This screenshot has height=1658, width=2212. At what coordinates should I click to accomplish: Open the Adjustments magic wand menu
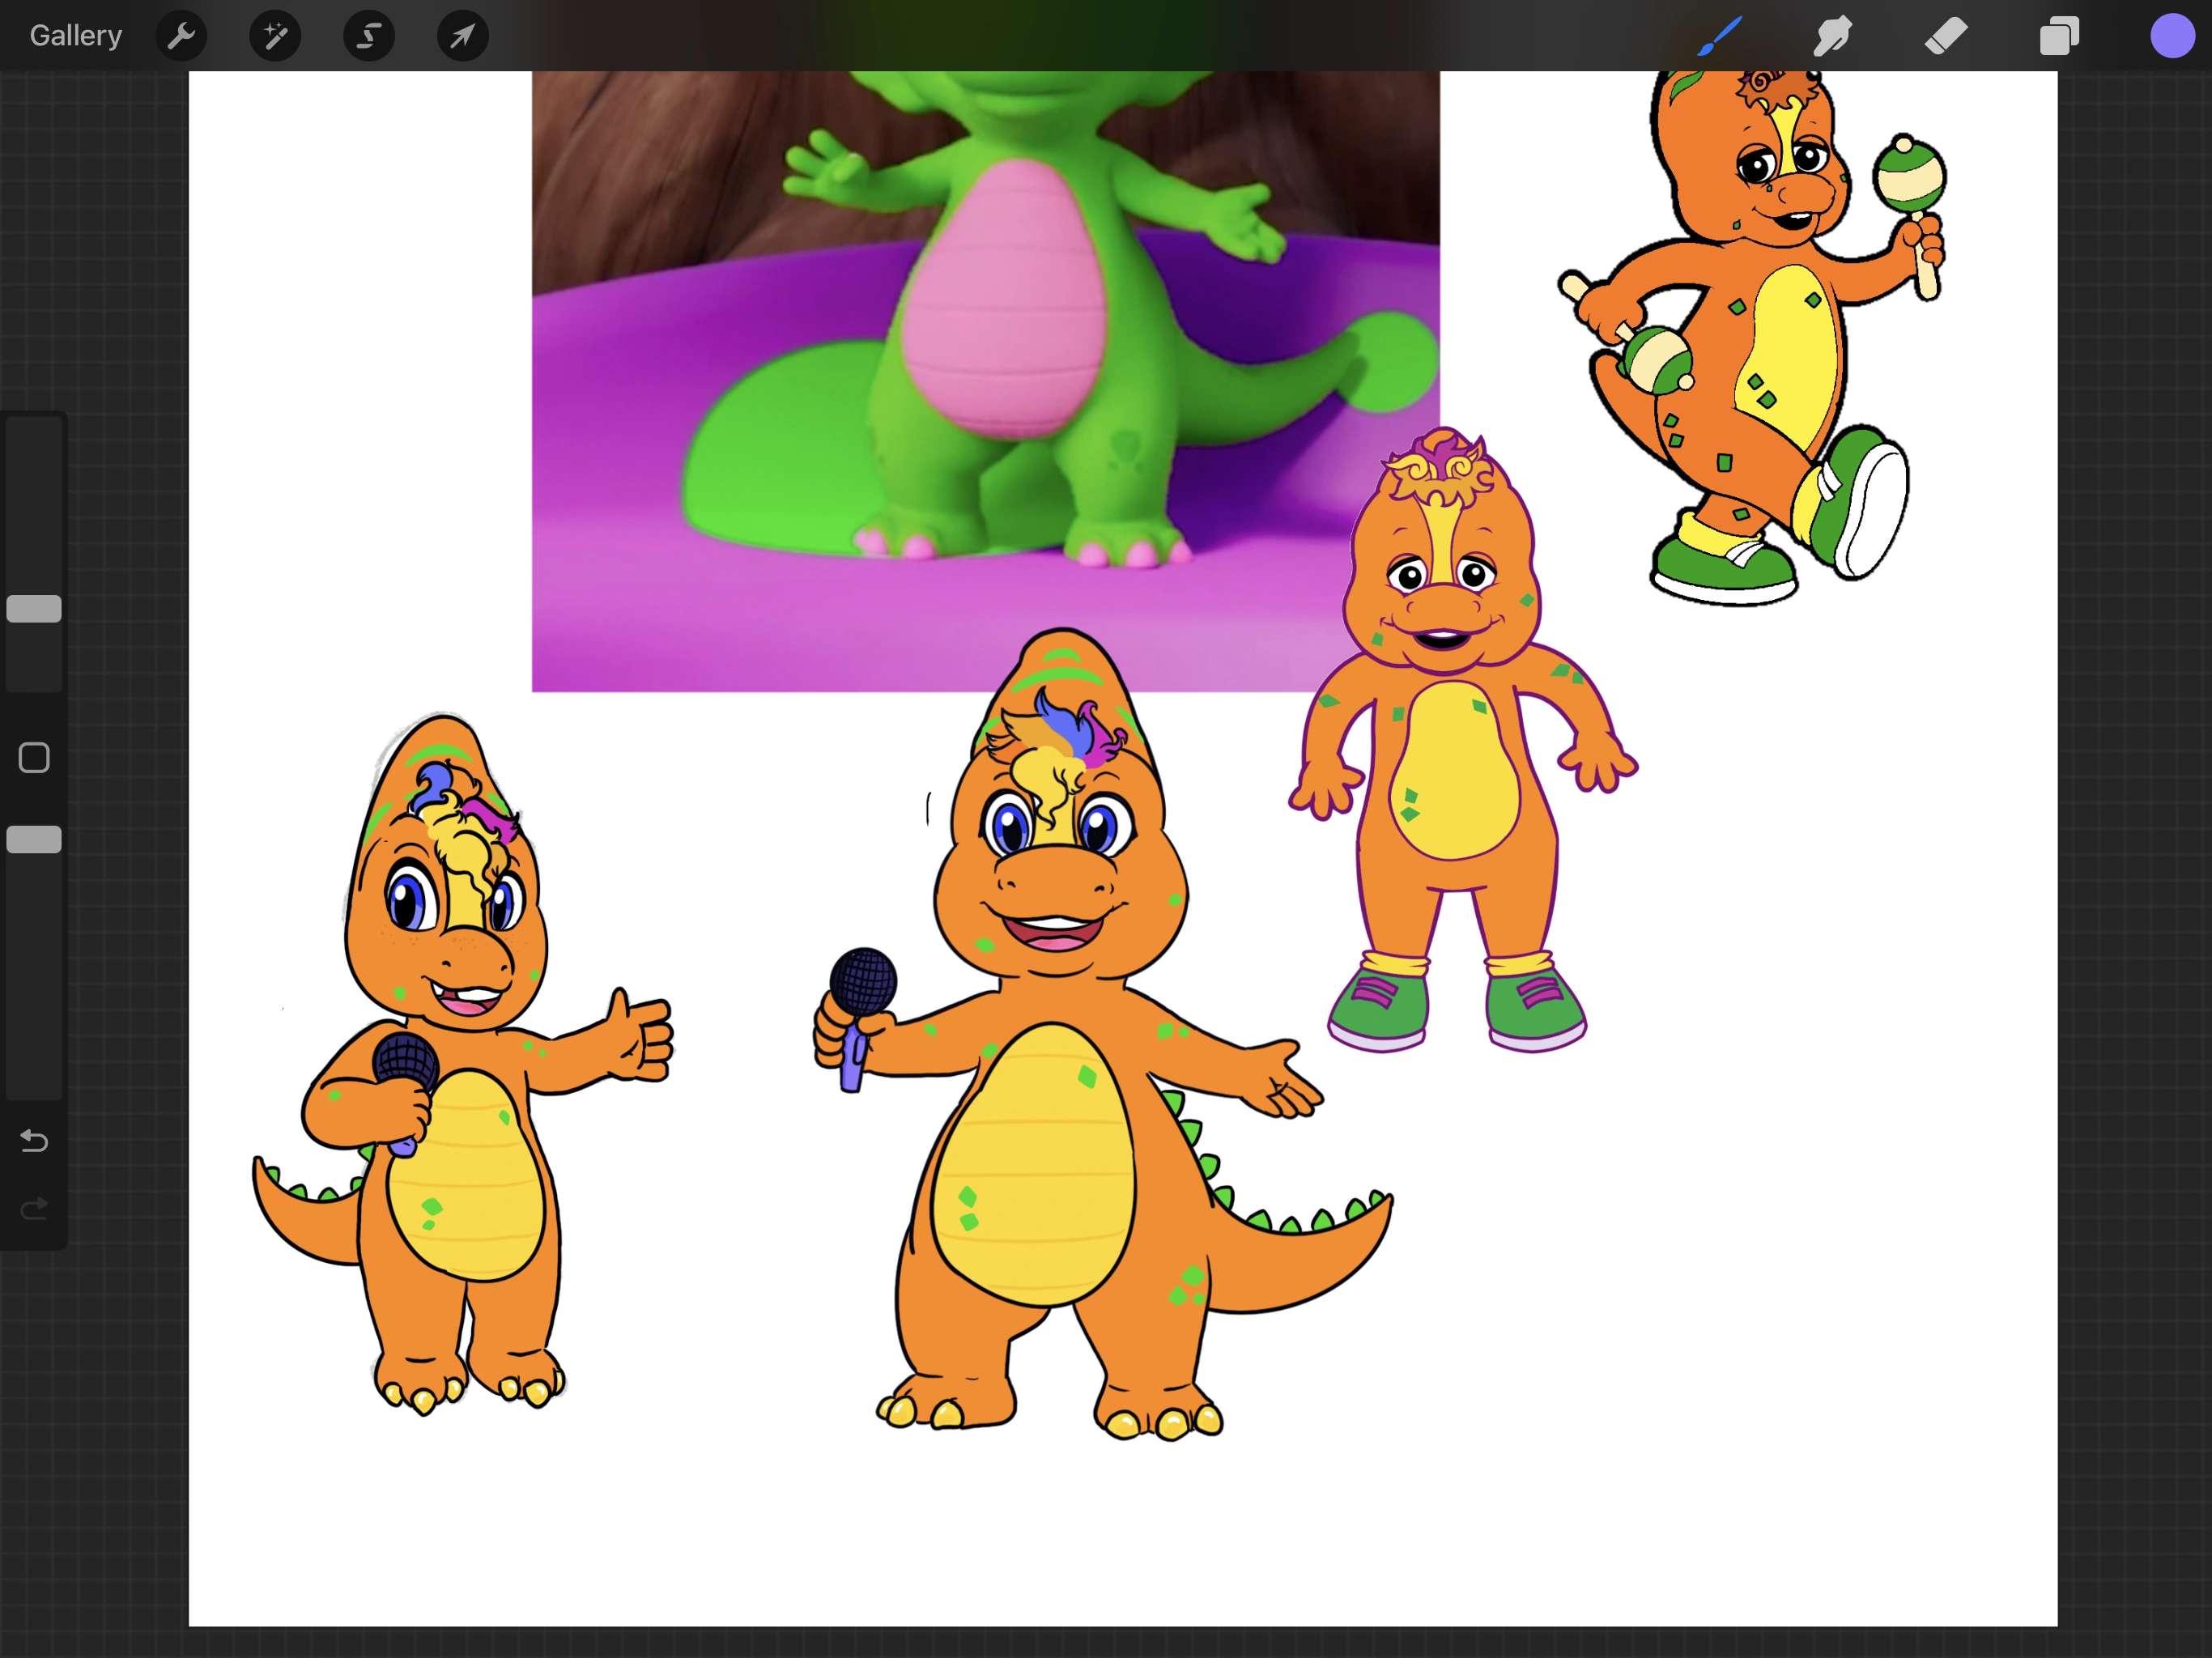pyautogui.click(x=275, y=37)
